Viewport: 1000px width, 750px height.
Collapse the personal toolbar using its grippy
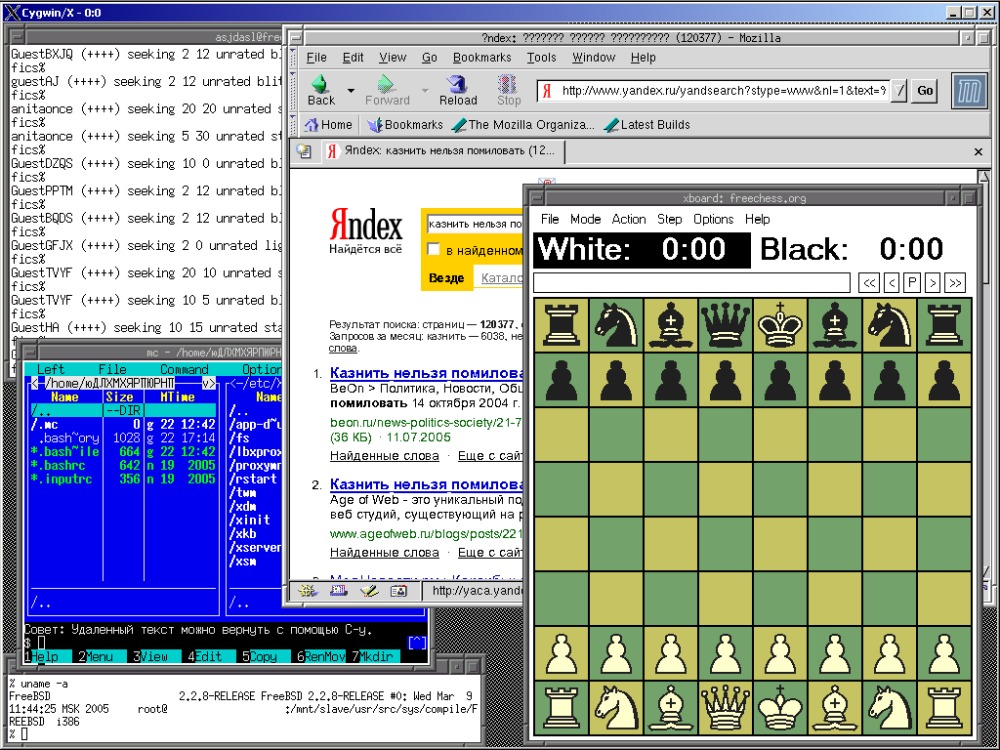point(293,124)
